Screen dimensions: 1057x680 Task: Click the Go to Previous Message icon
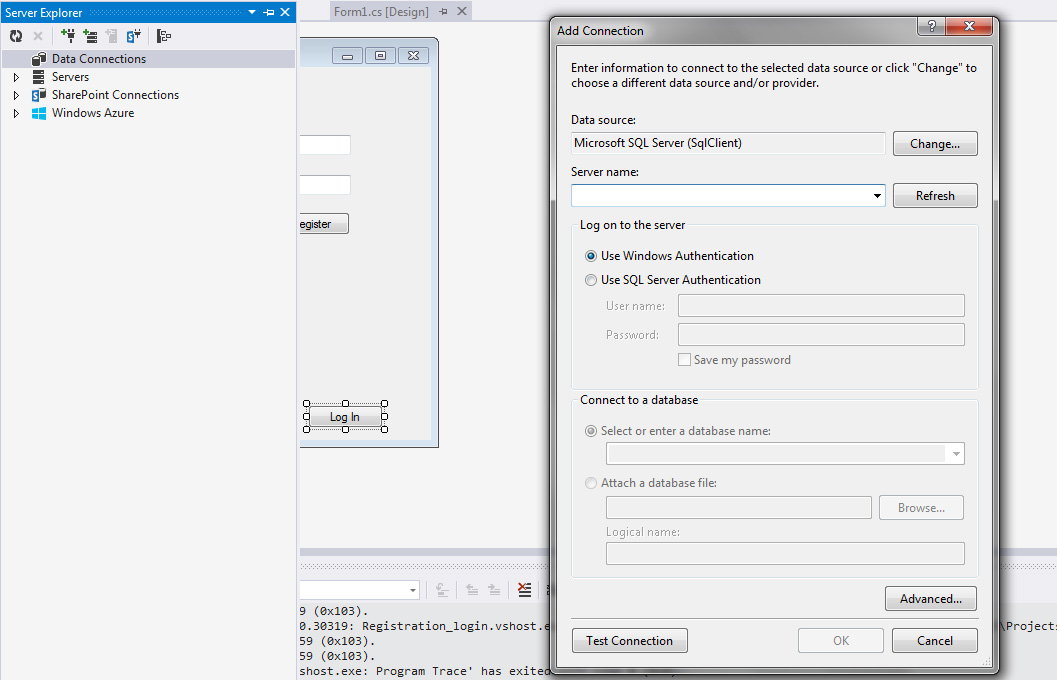coord(472,590)
